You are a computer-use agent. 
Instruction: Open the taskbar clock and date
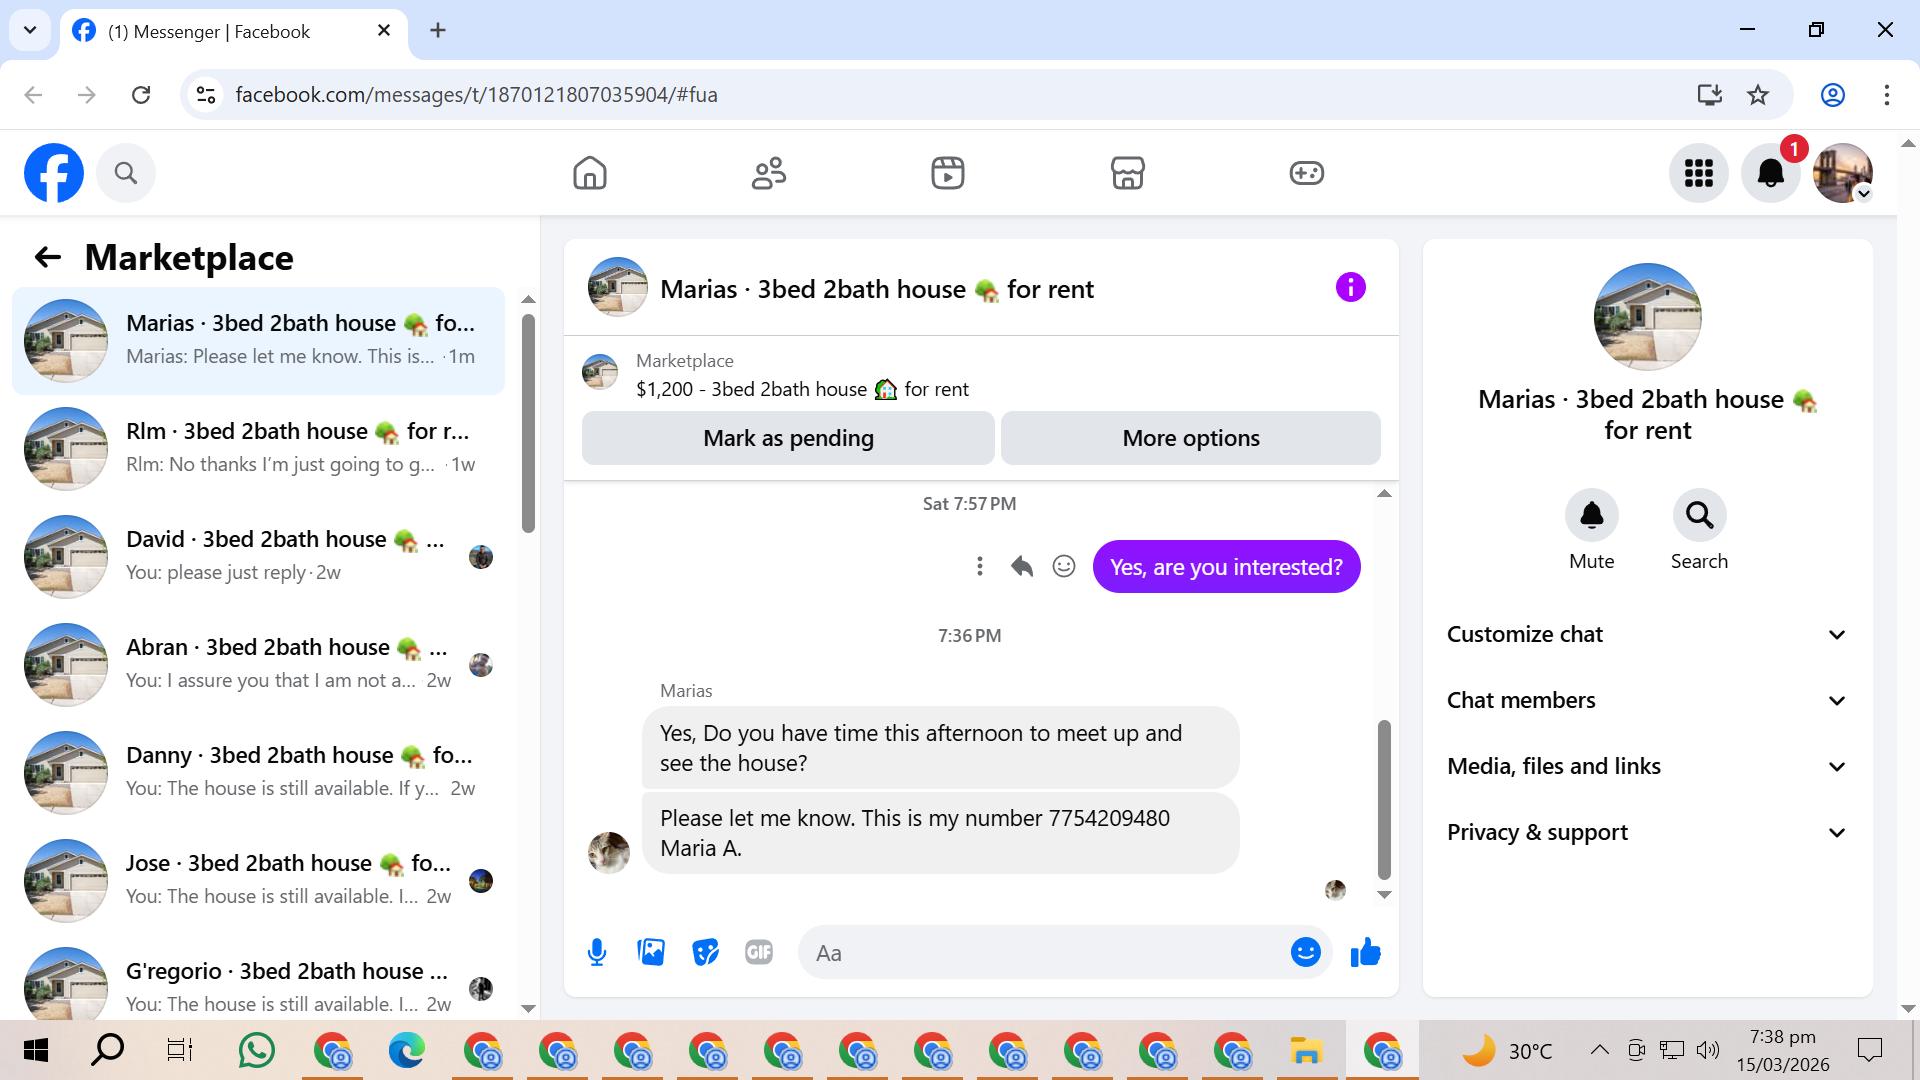point(1783,1051)
